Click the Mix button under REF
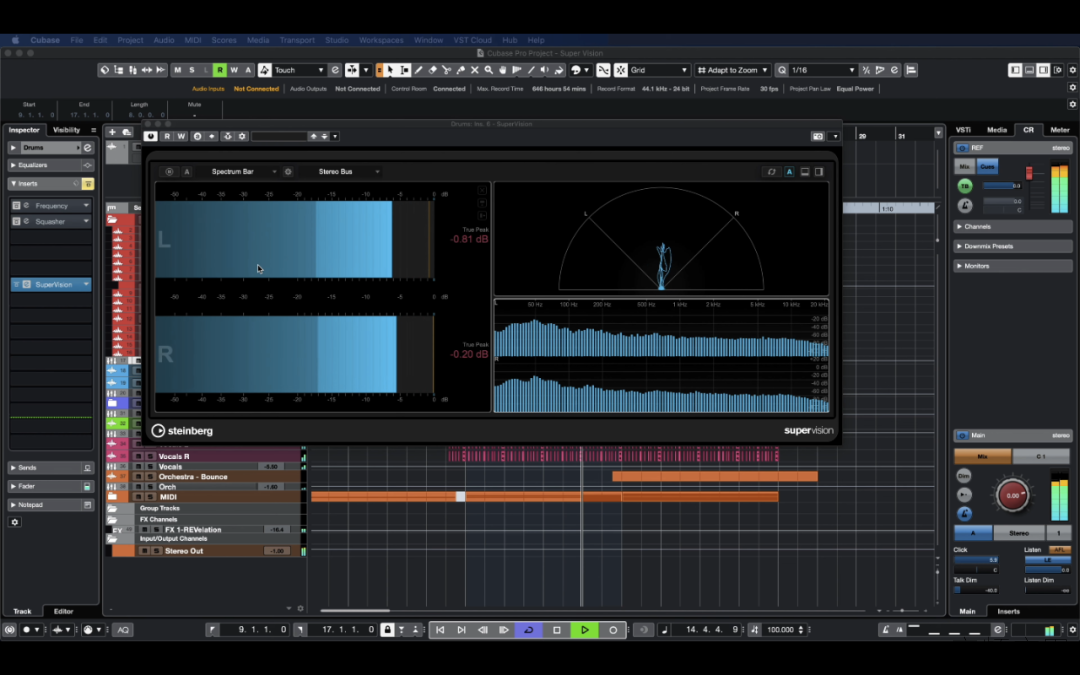 pos(964,167)
